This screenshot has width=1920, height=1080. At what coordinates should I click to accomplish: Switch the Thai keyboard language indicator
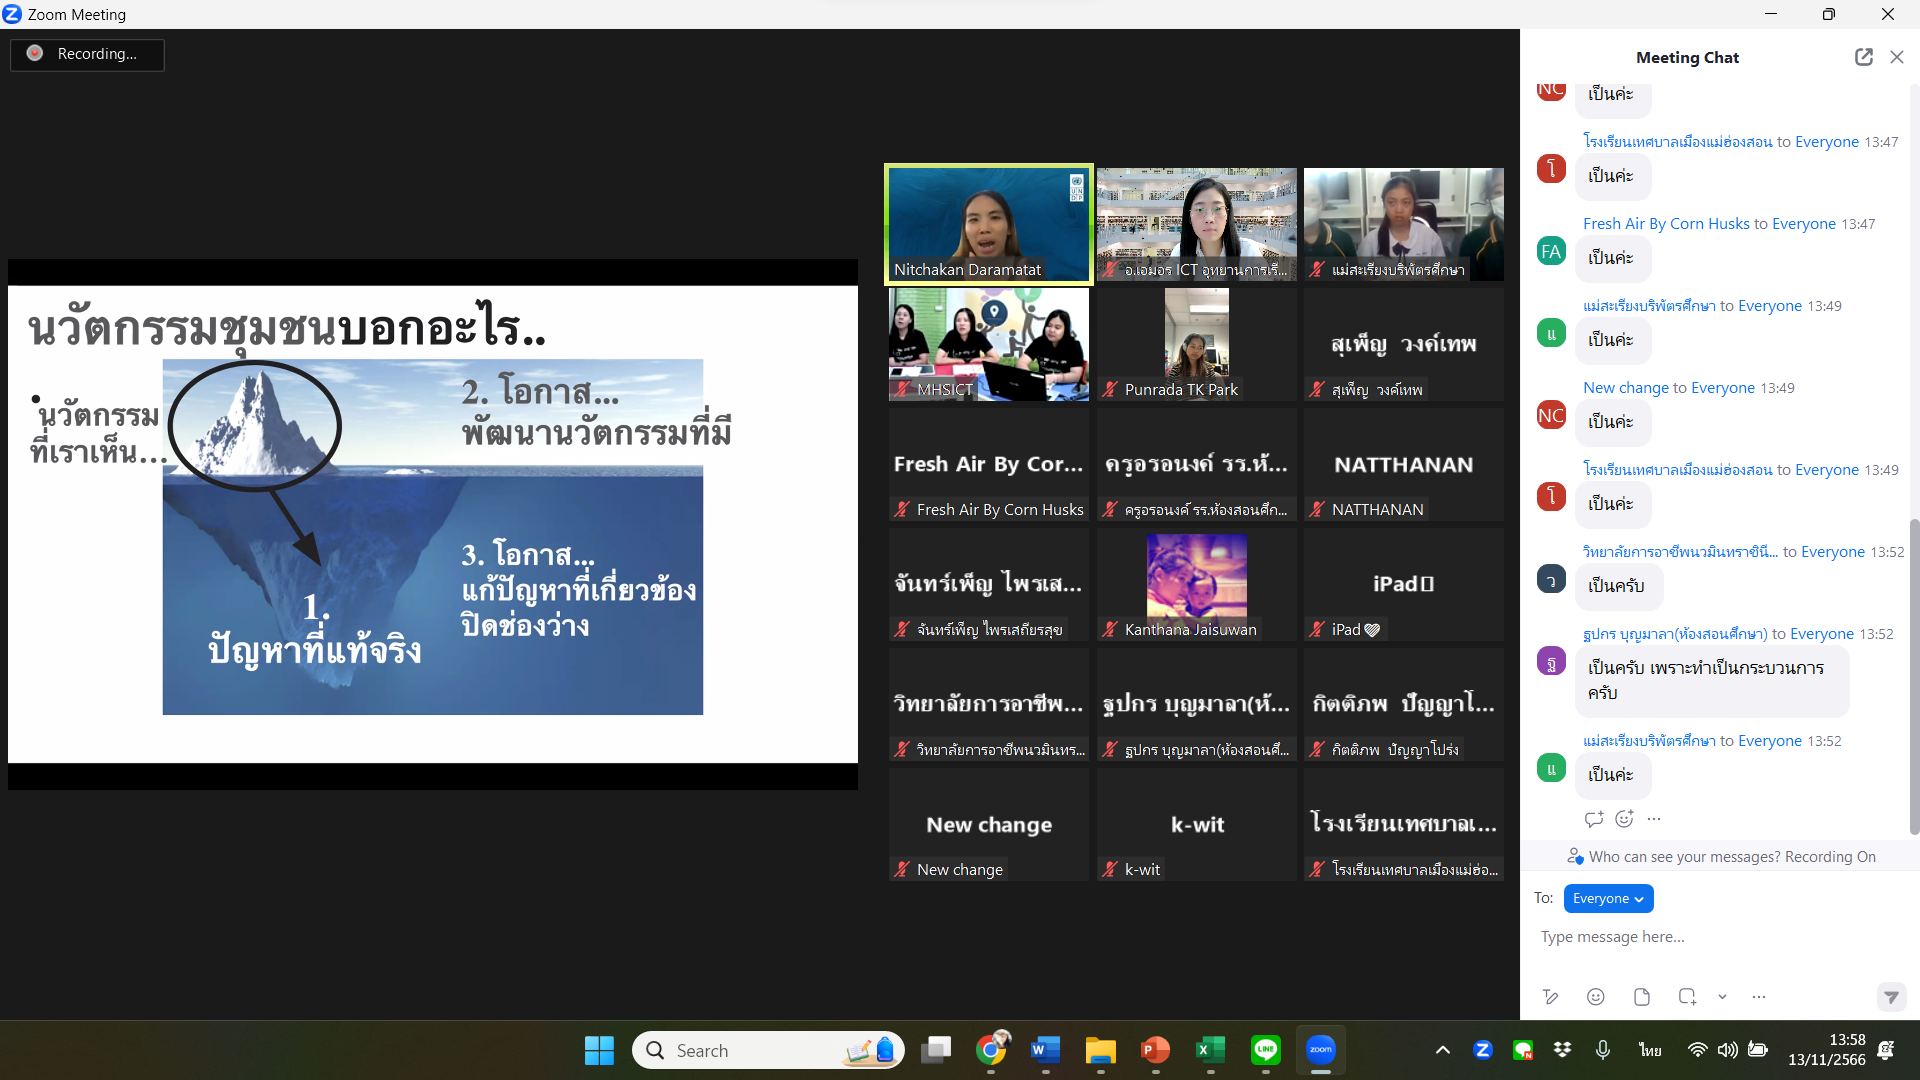pos(1649,1050)
